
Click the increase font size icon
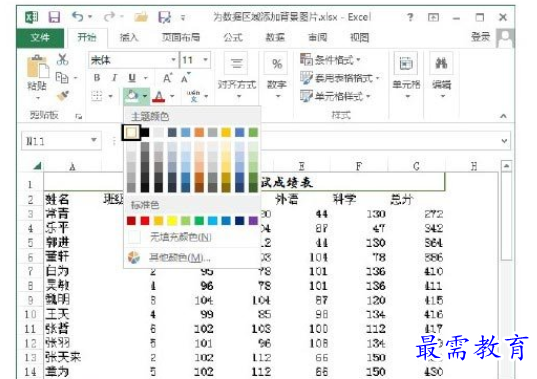click(x=167, y=78)
